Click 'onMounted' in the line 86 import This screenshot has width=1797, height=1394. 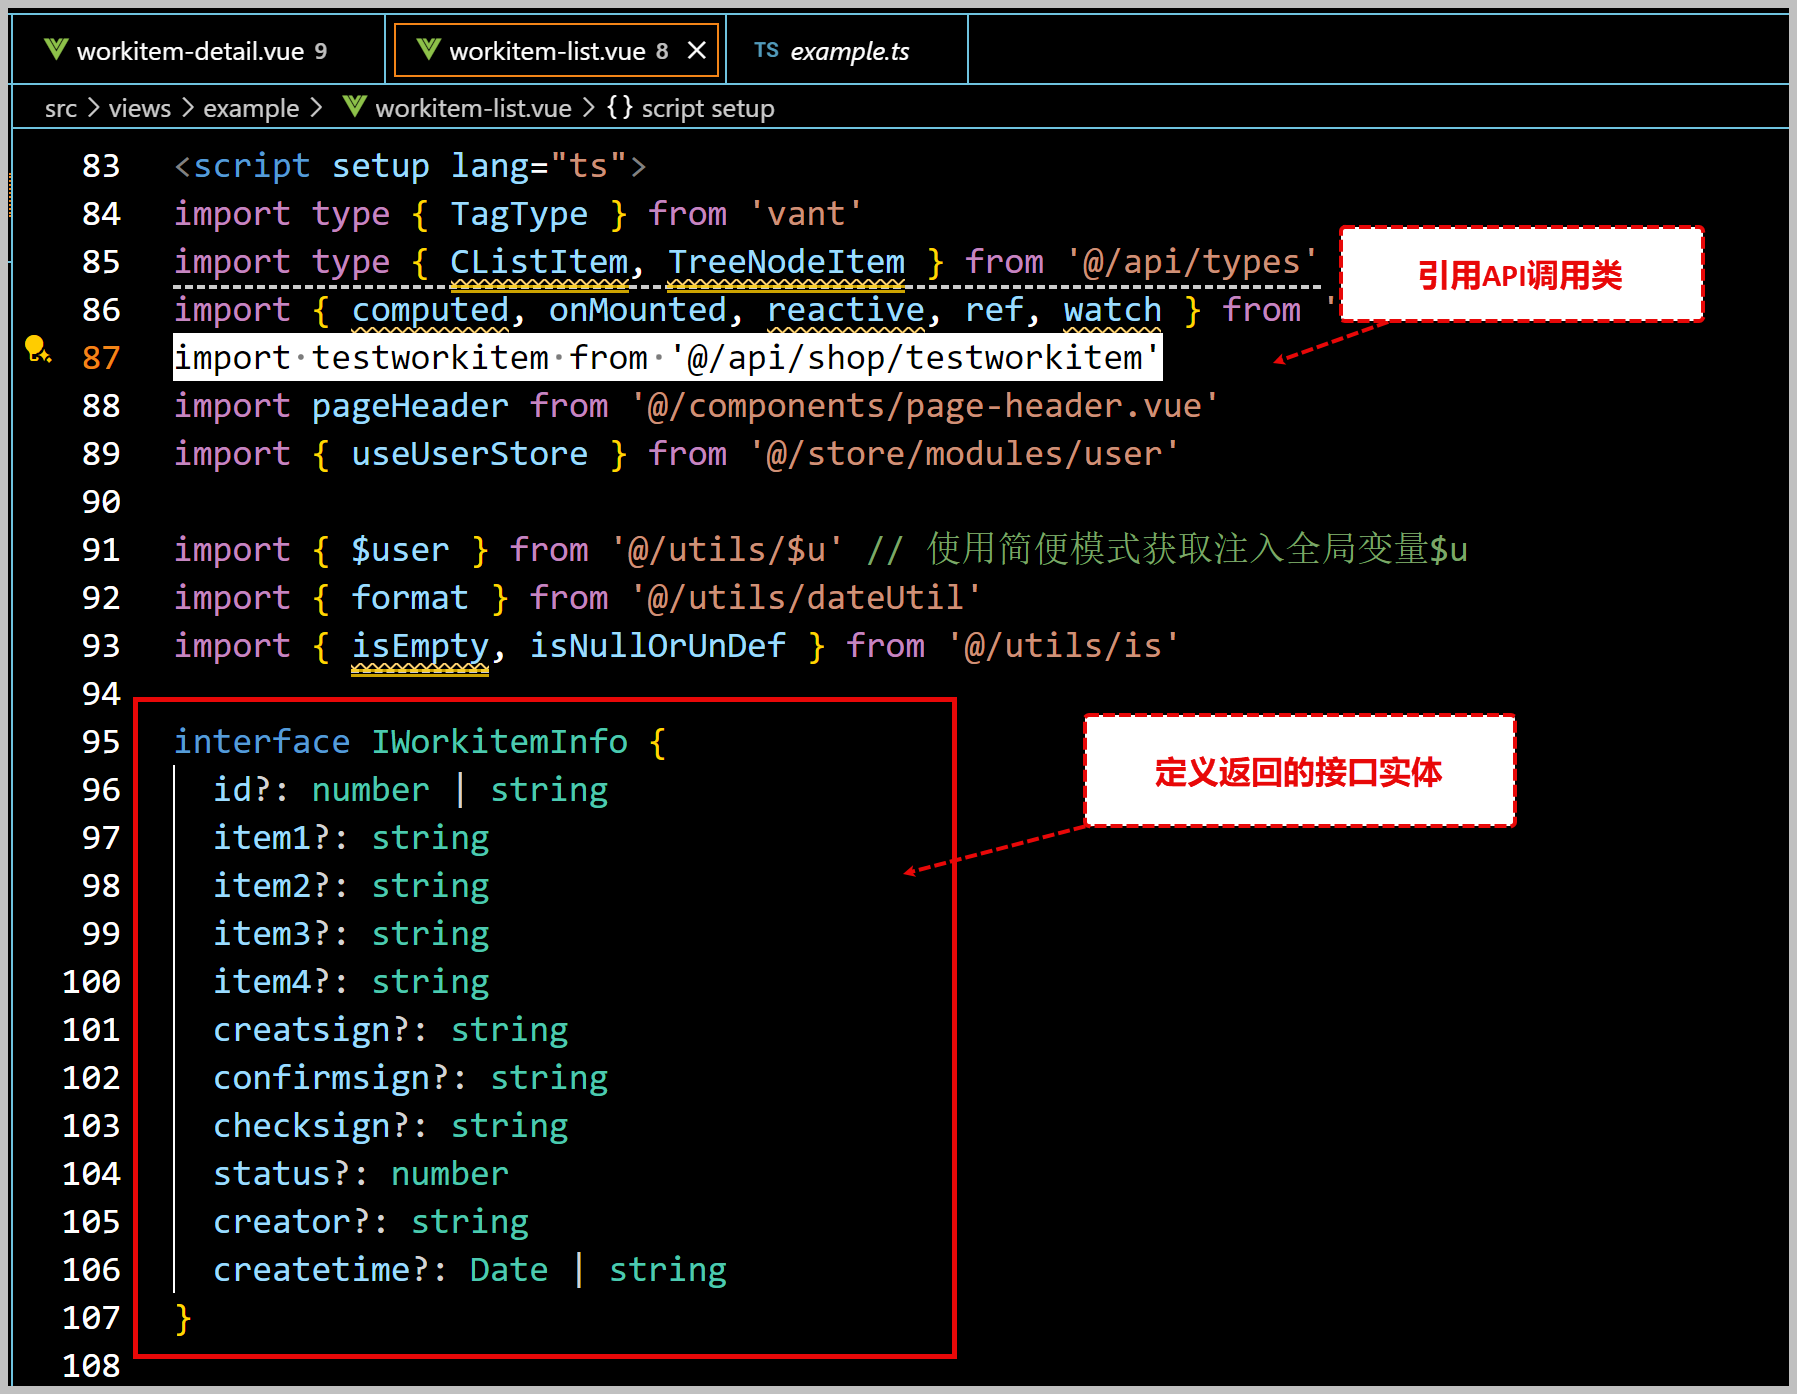tap(638, 310)
